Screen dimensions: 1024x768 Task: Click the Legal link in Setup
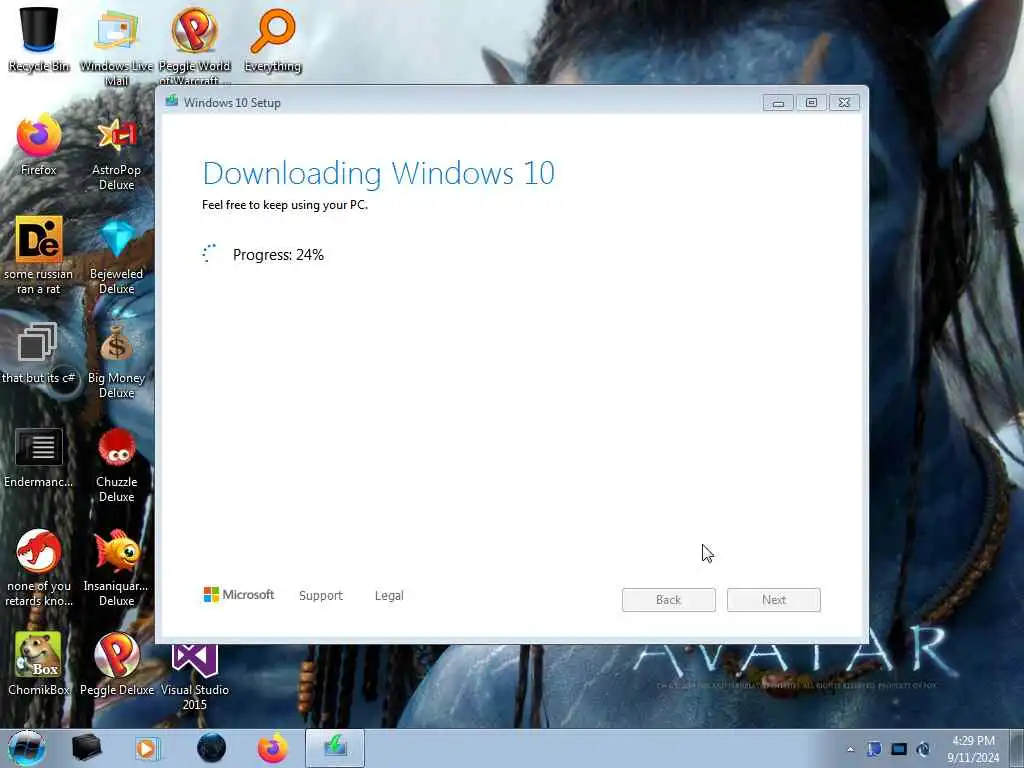389,596
